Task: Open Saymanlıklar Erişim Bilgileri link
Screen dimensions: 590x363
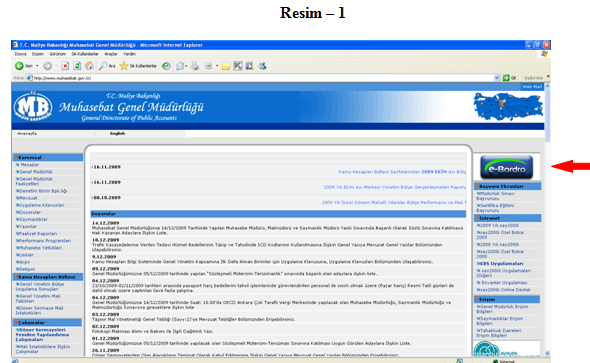Action: coord(500,321)
